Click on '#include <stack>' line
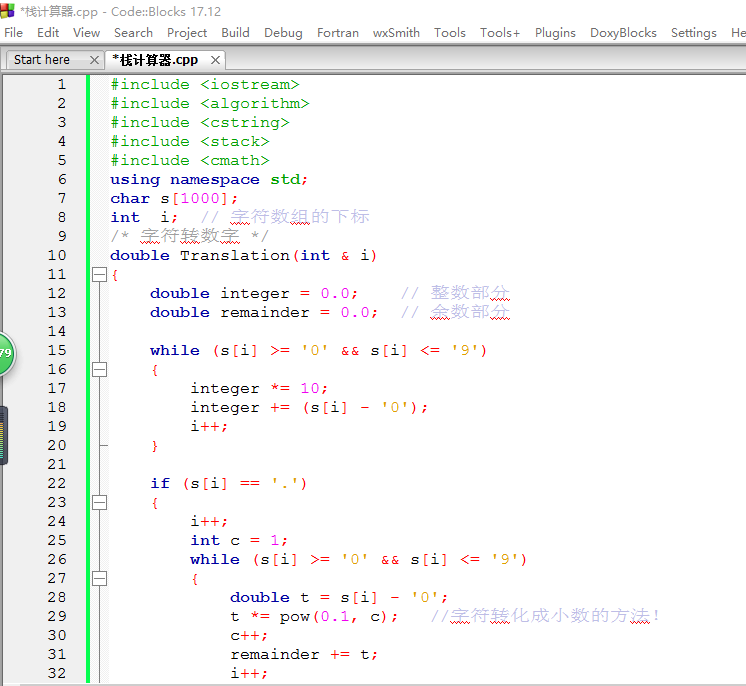746x686 pixels. 190,142
